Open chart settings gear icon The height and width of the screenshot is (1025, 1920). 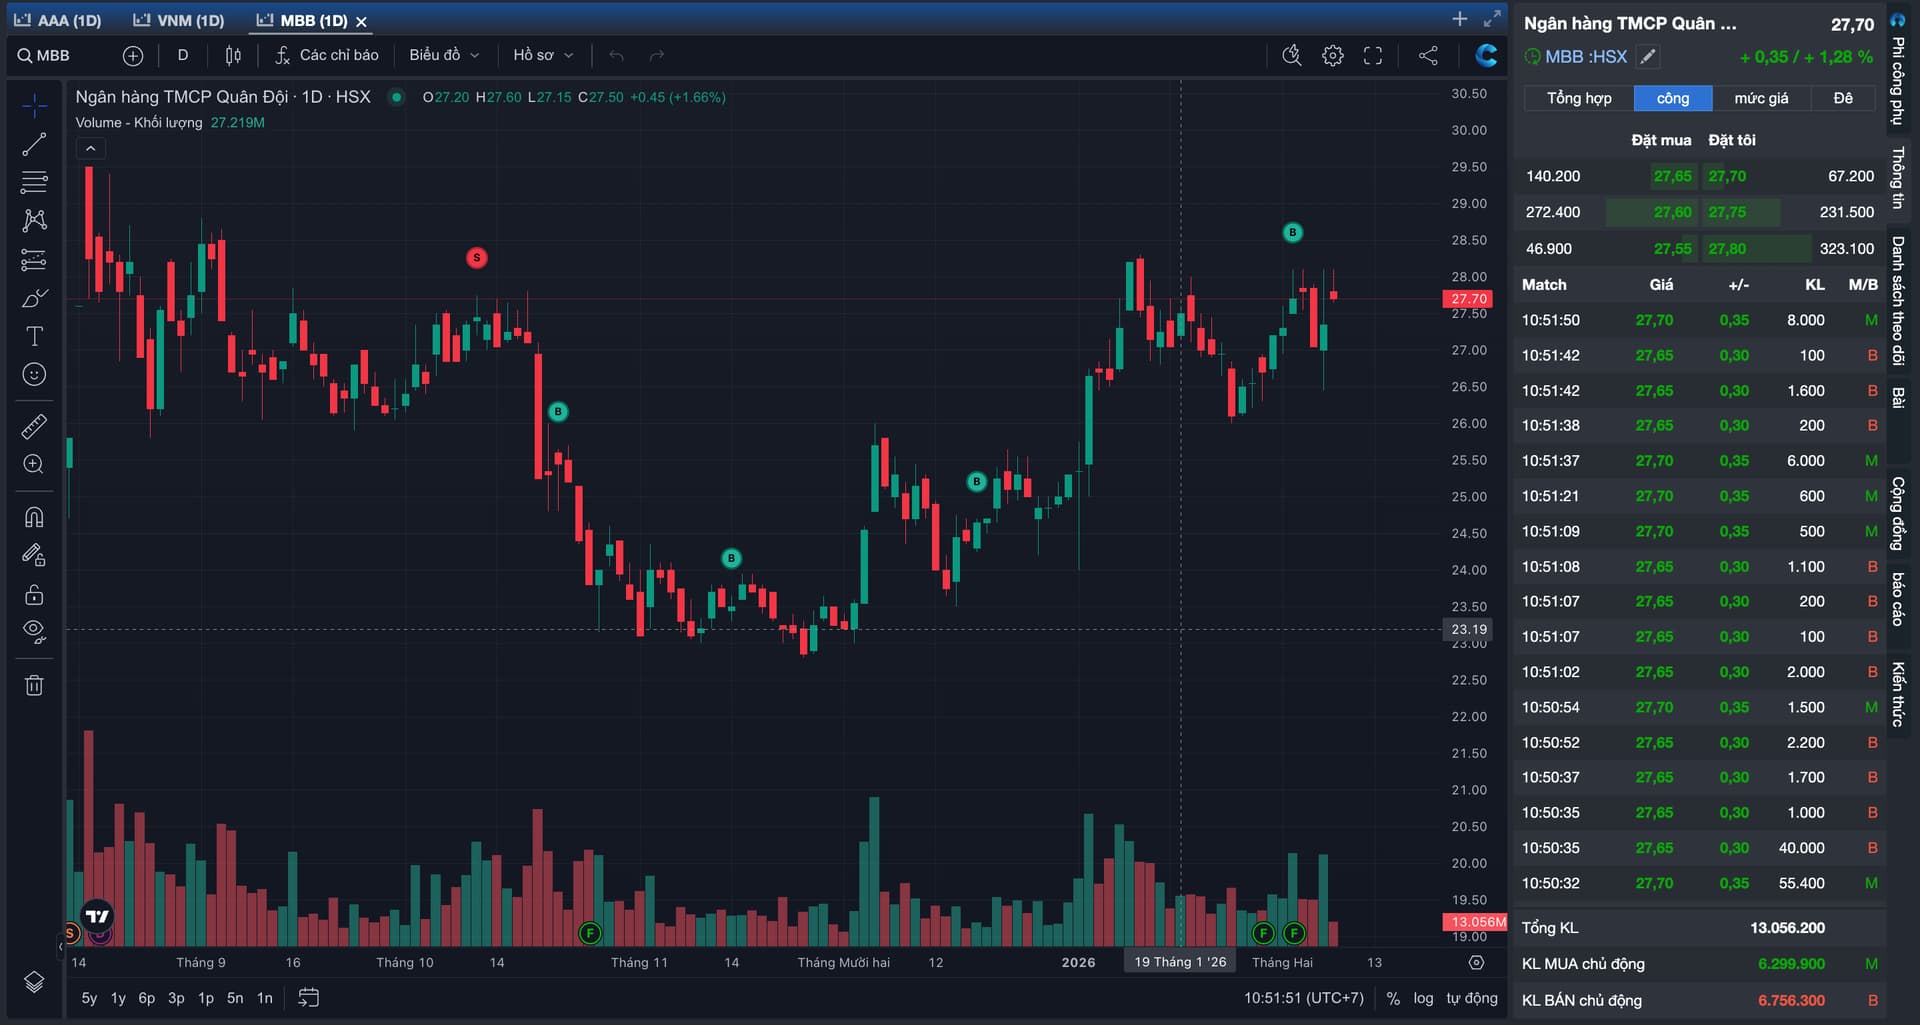click(1332, 56)
